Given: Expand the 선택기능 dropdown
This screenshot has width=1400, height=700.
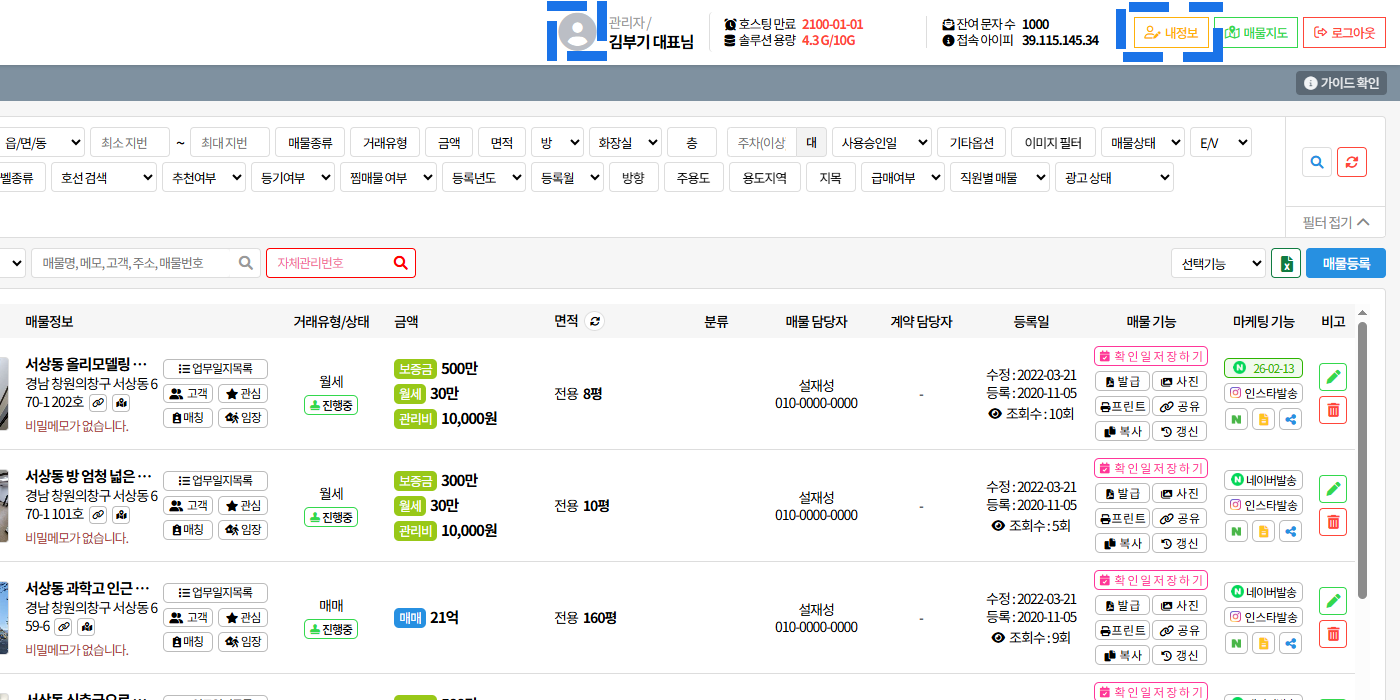Looking at the screenshot, I should click(x=1218, y=264).
